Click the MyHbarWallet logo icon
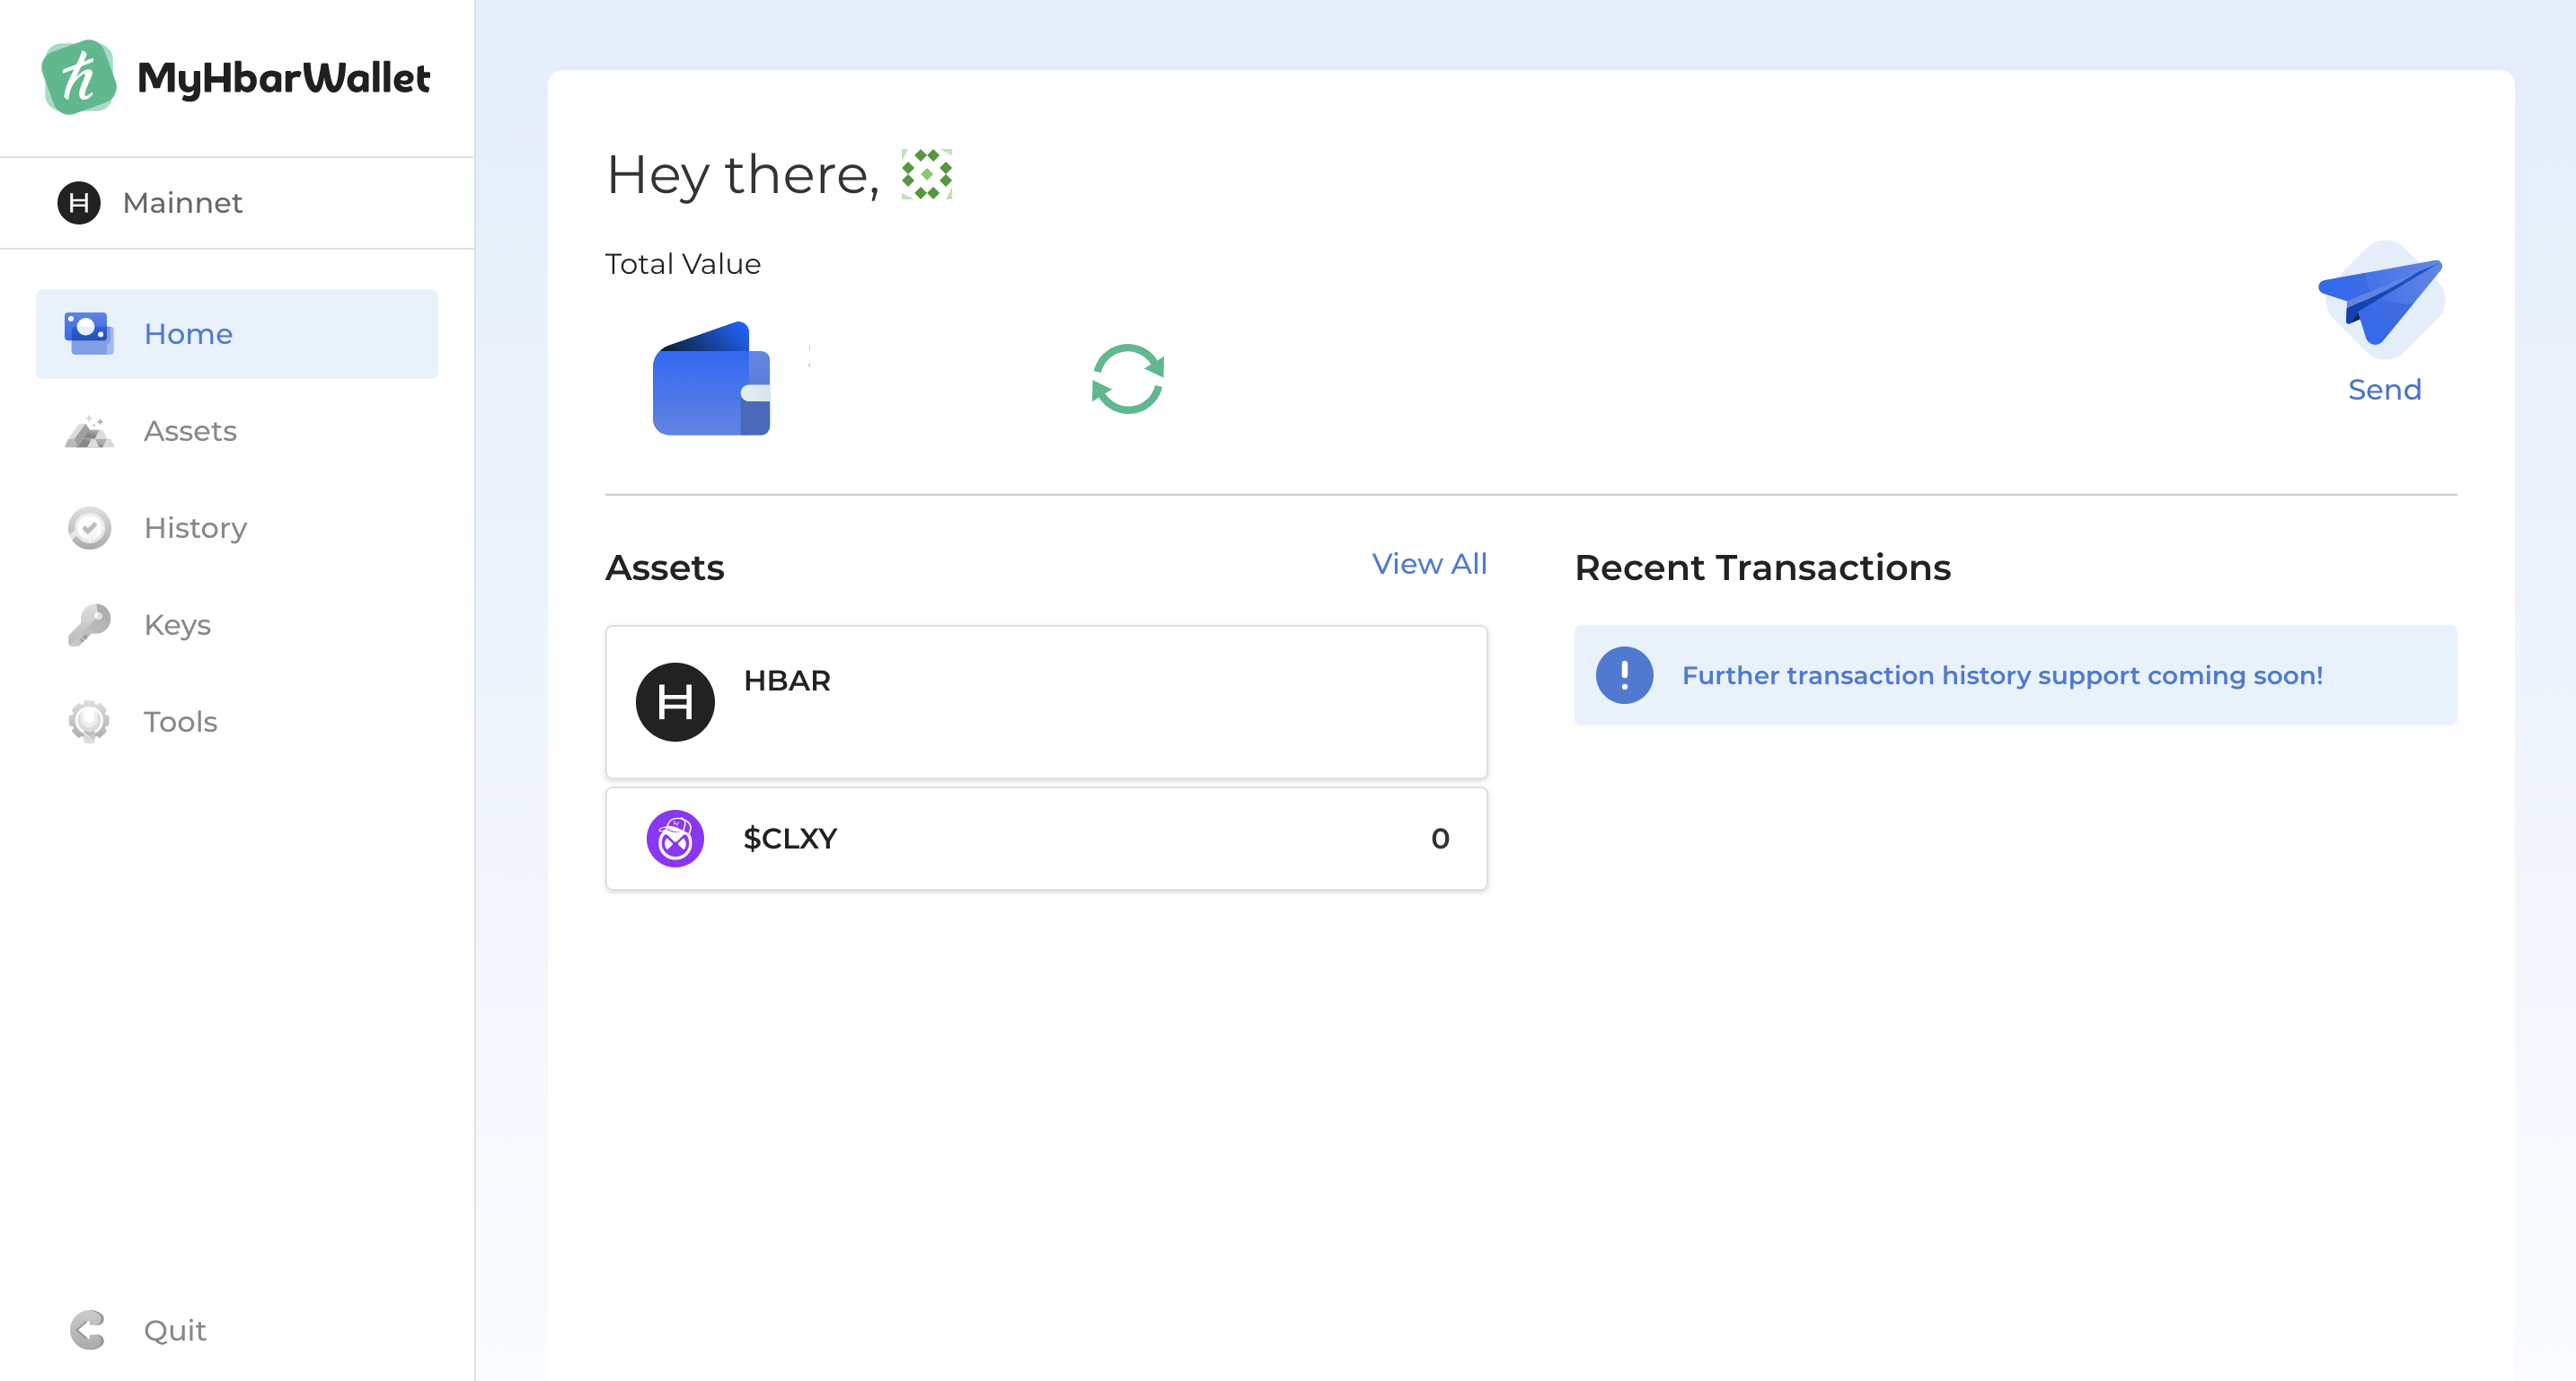Viewport: 2576px width, 1381px height. tap(78, 78)
